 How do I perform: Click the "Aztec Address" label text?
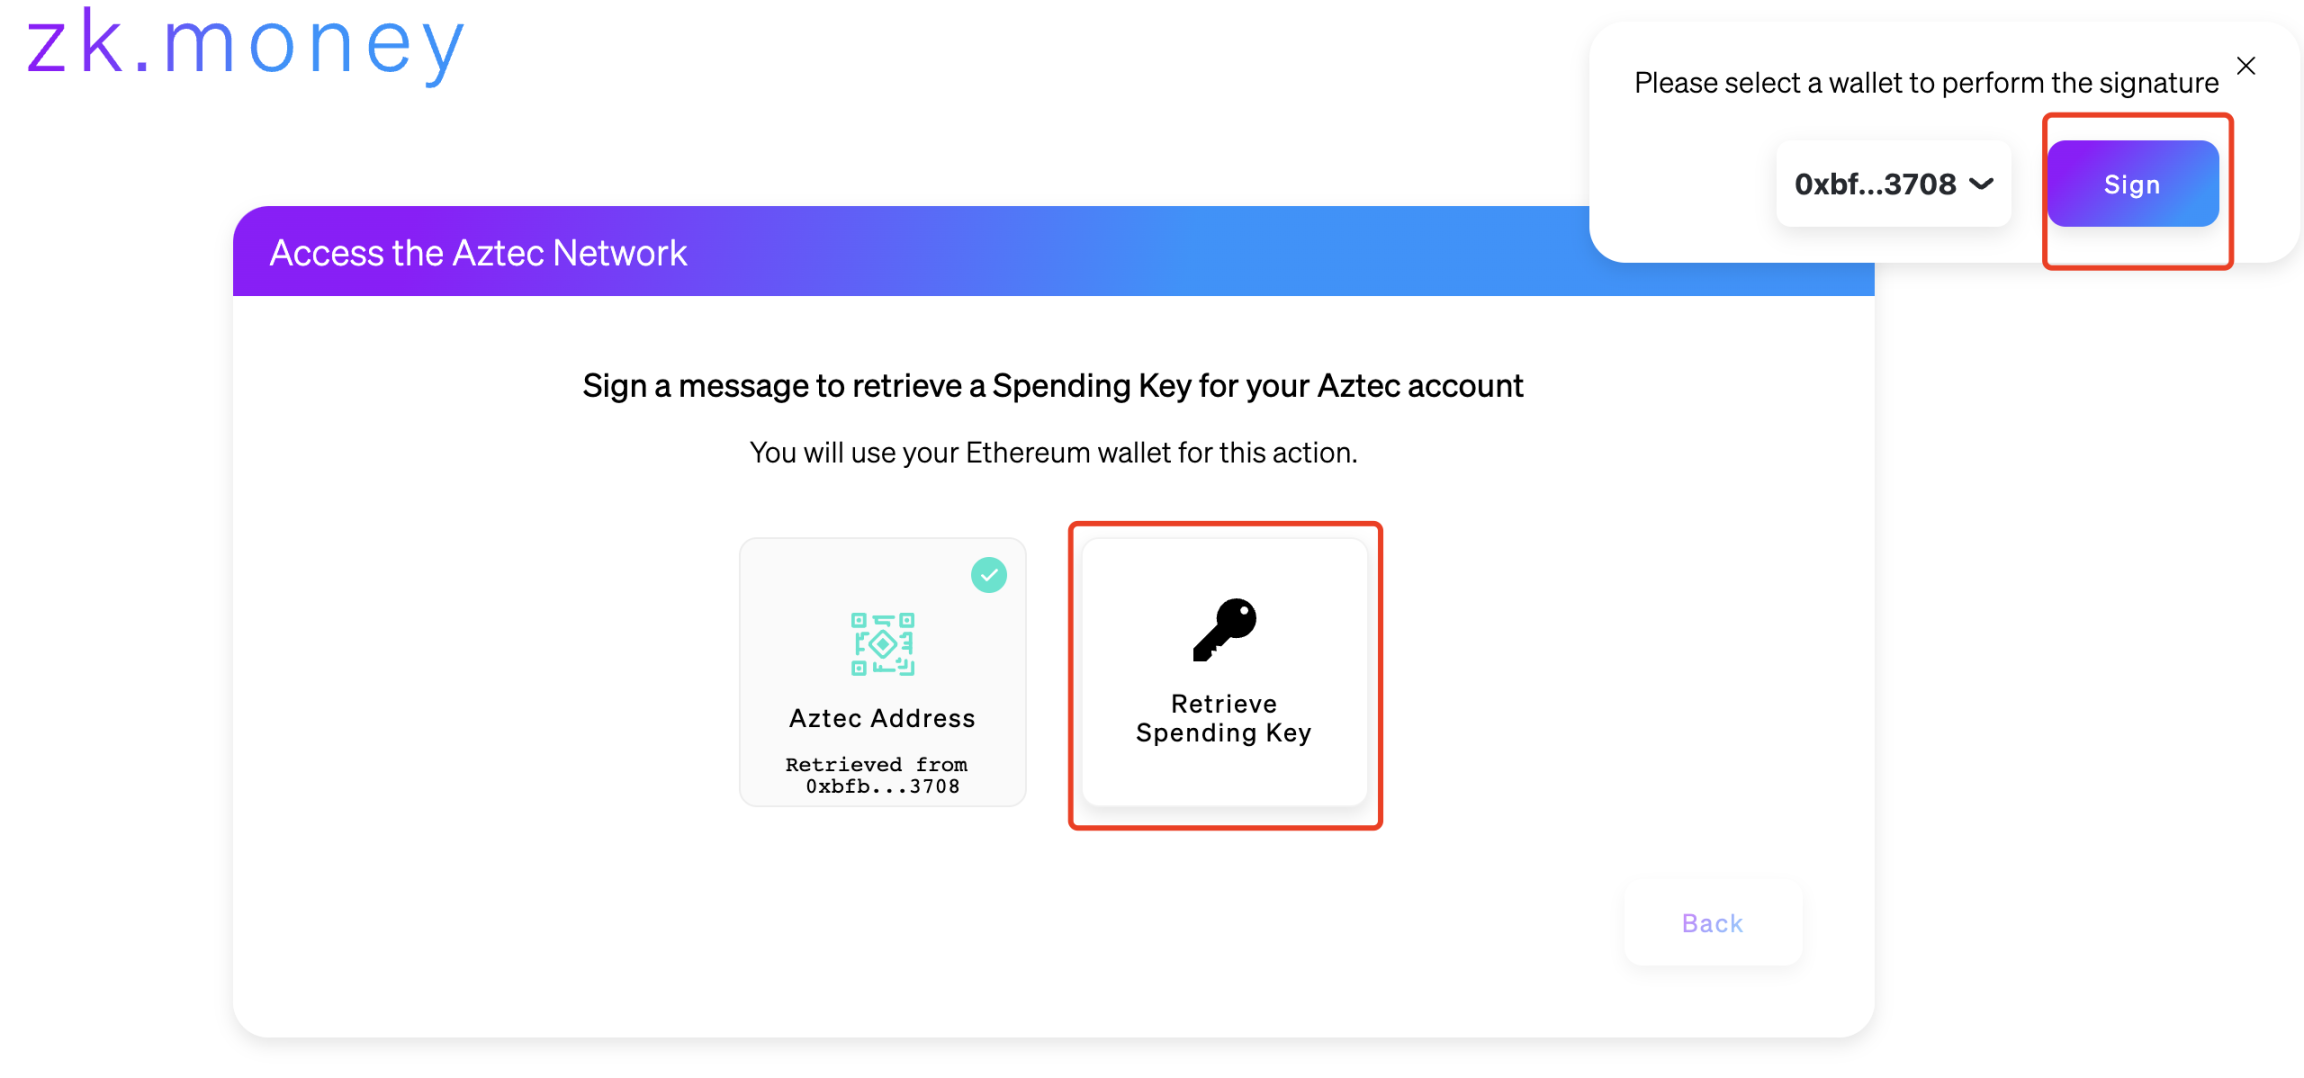pos(882,718)
